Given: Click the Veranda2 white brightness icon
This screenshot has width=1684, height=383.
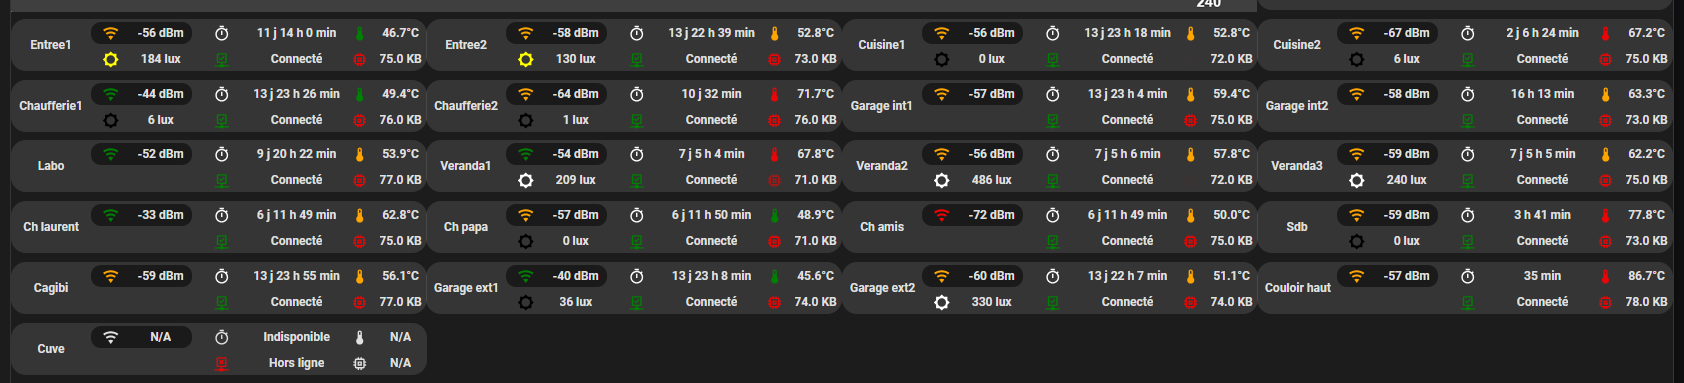Looking at the screenshot, I should pyautogui.click(x=941, y=180).
